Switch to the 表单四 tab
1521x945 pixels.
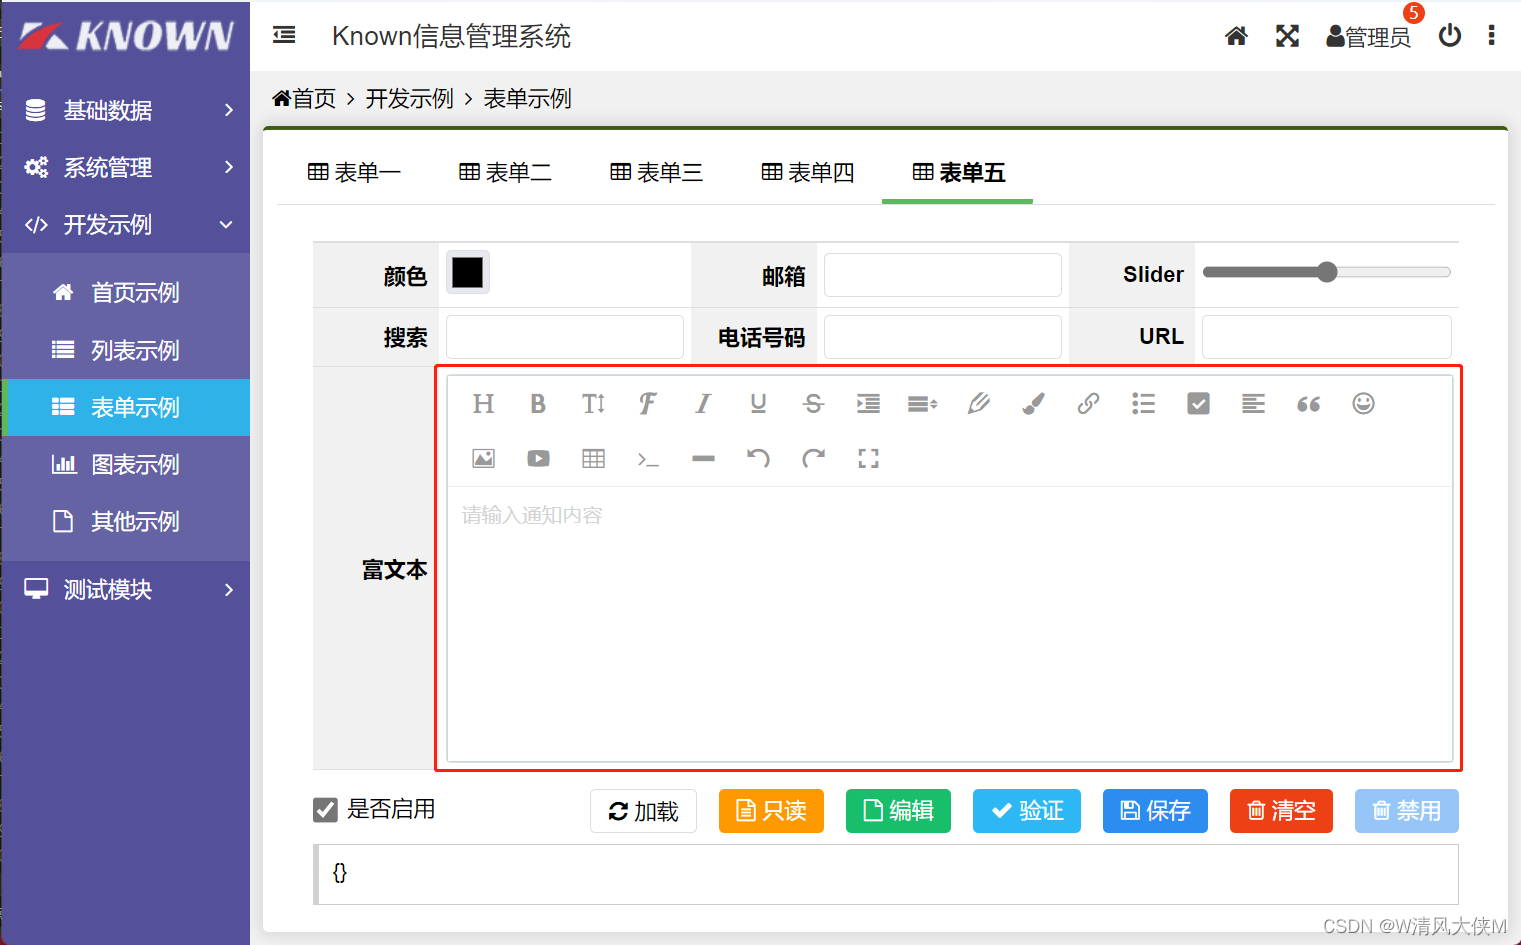pyautogui.click(x=807, y=173)
